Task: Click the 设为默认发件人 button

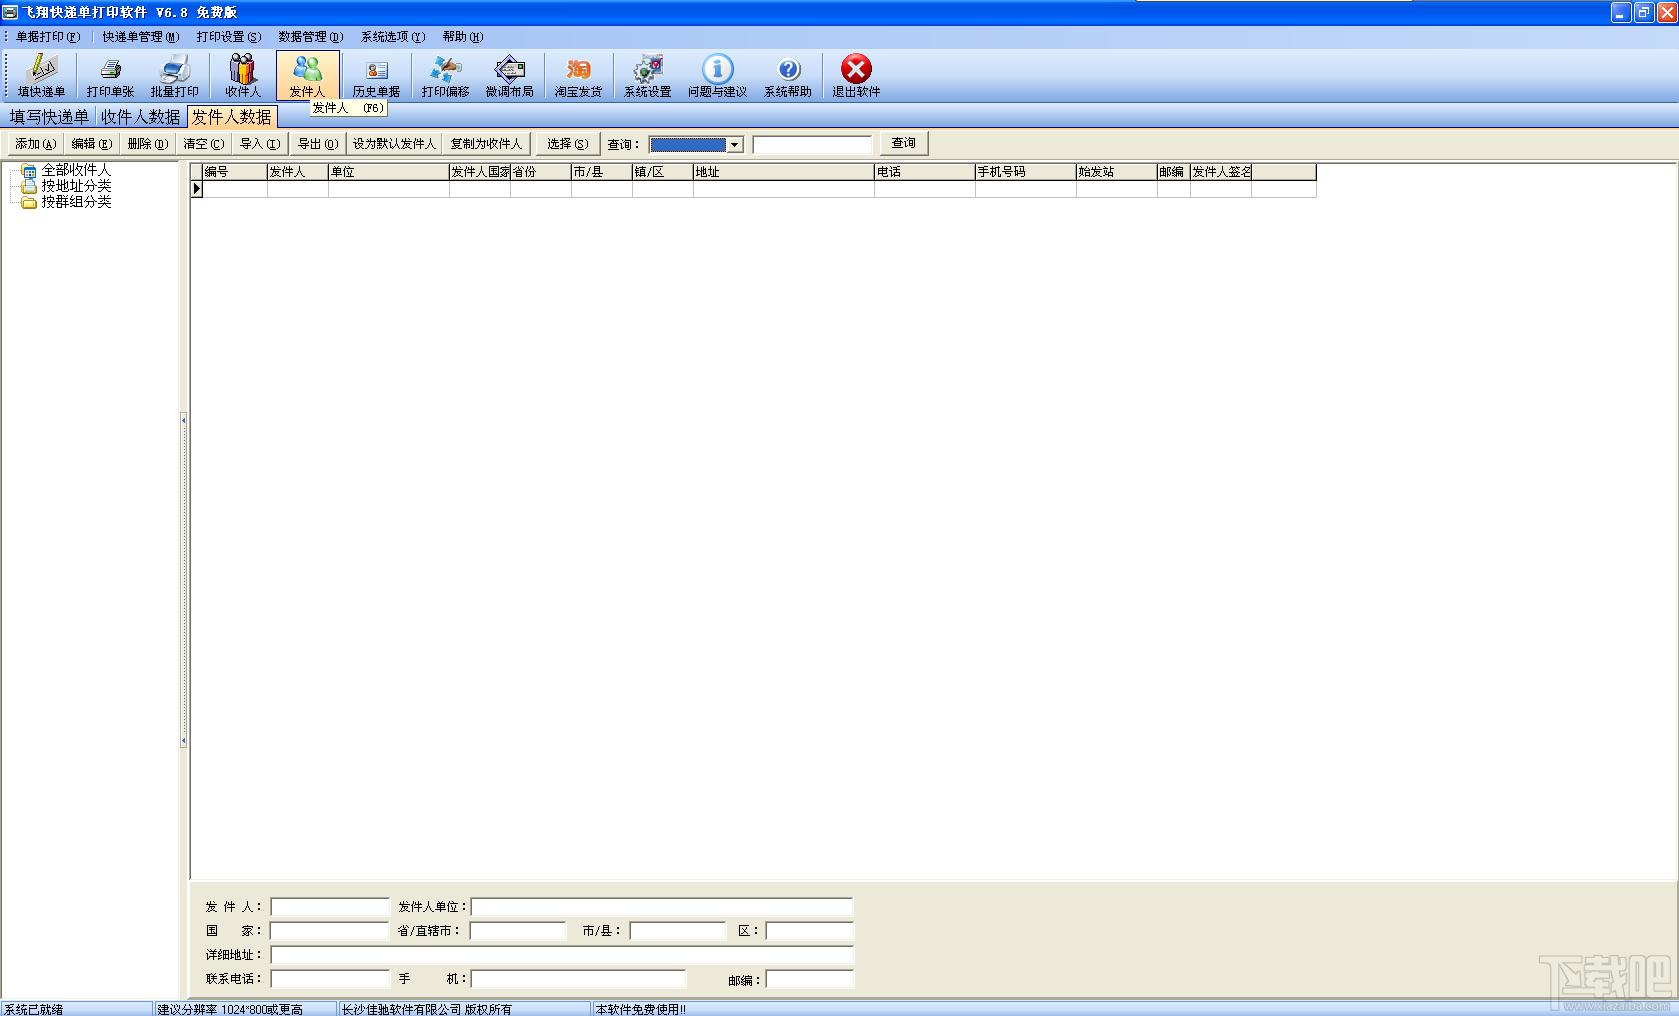Action: tap(394, 144)
